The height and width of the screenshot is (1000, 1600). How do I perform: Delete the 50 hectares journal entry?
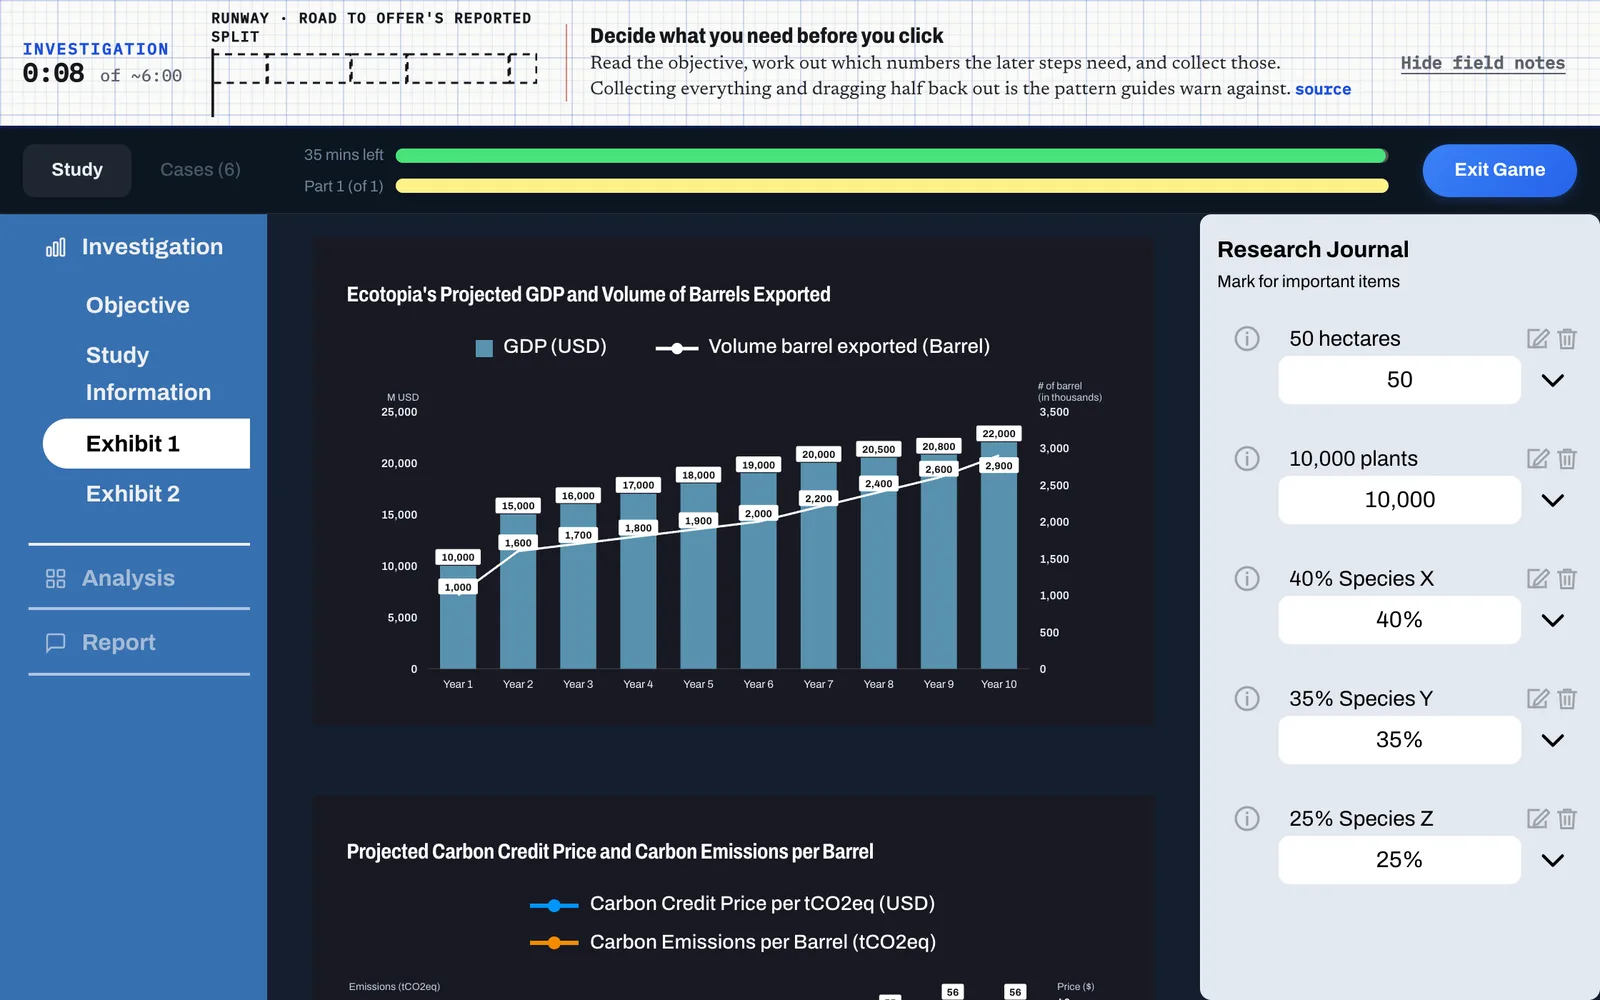1567,338
